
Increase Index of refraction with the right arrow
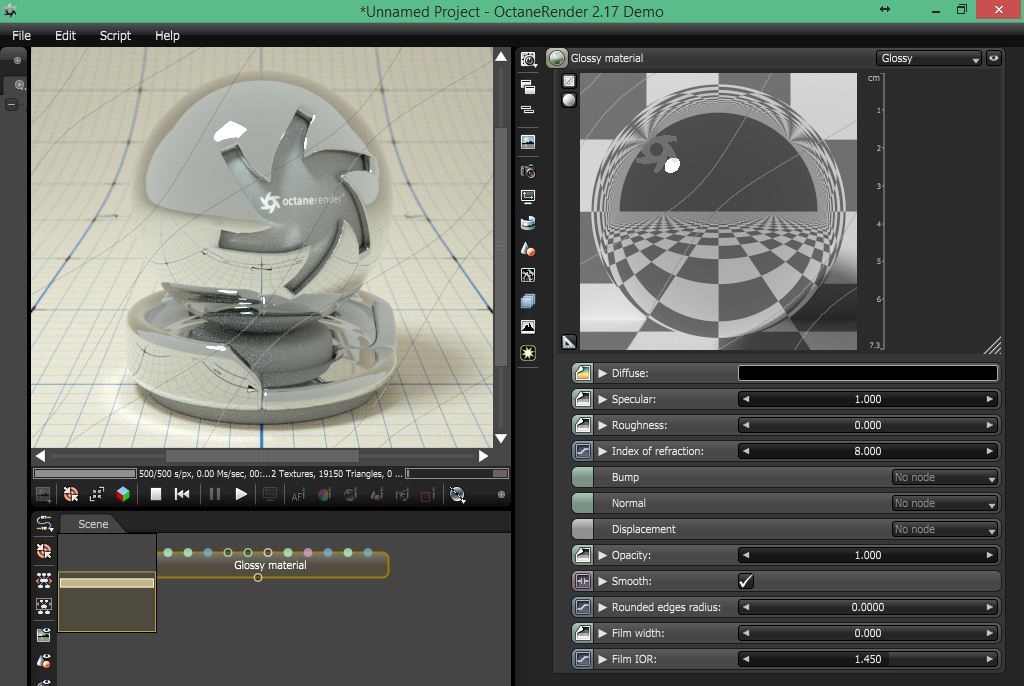click(989, 451)
